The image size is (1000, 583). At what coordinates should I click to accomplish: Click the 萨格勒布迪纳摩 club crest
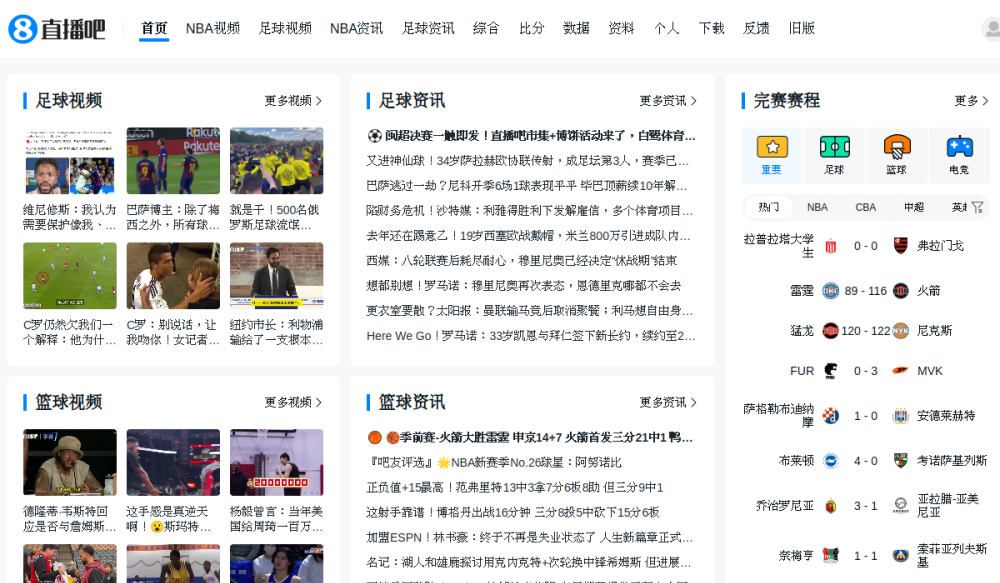point(830,416)
